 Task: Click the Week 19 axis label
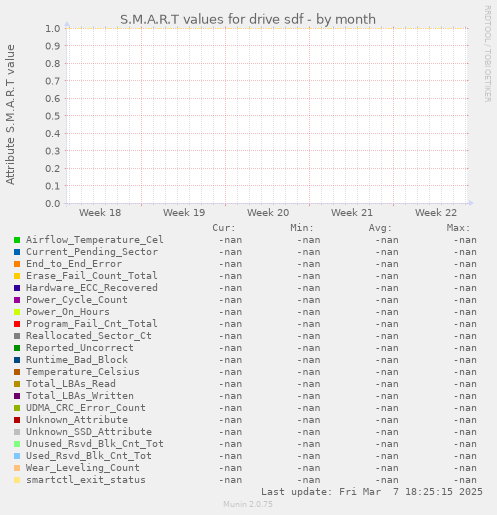click(x=184, y=212)
